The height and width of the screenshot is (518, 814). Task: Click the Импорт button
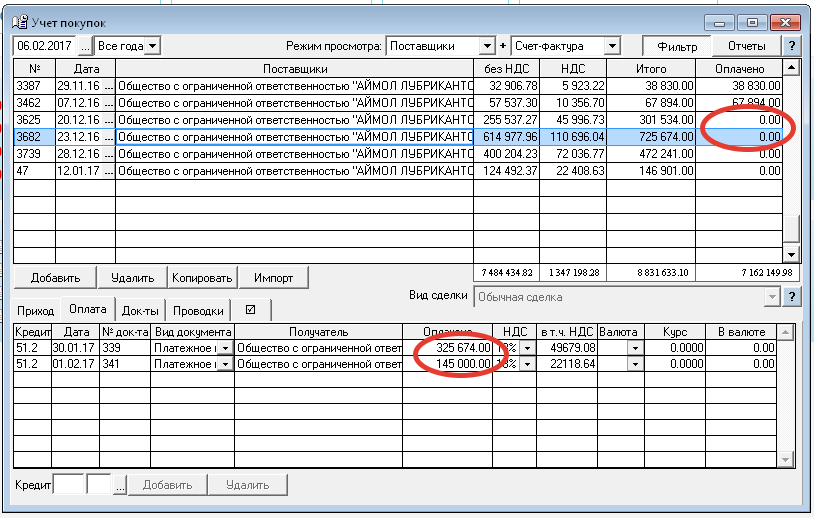point(274,278)
